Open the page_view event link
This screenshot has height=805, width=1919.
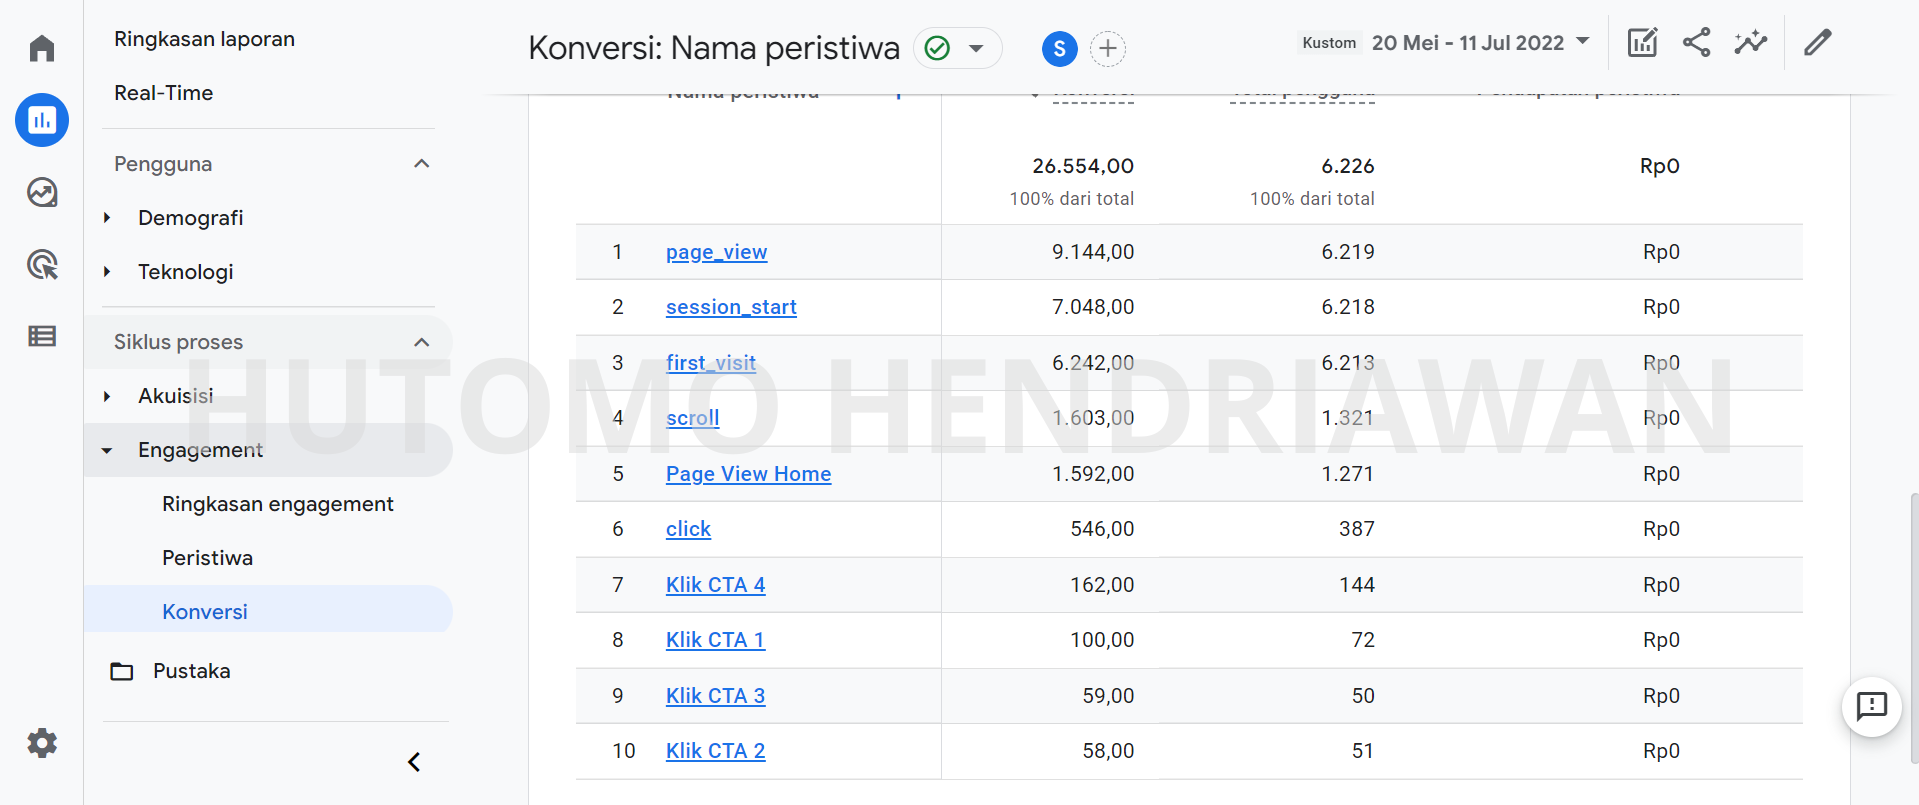[717, 252]
